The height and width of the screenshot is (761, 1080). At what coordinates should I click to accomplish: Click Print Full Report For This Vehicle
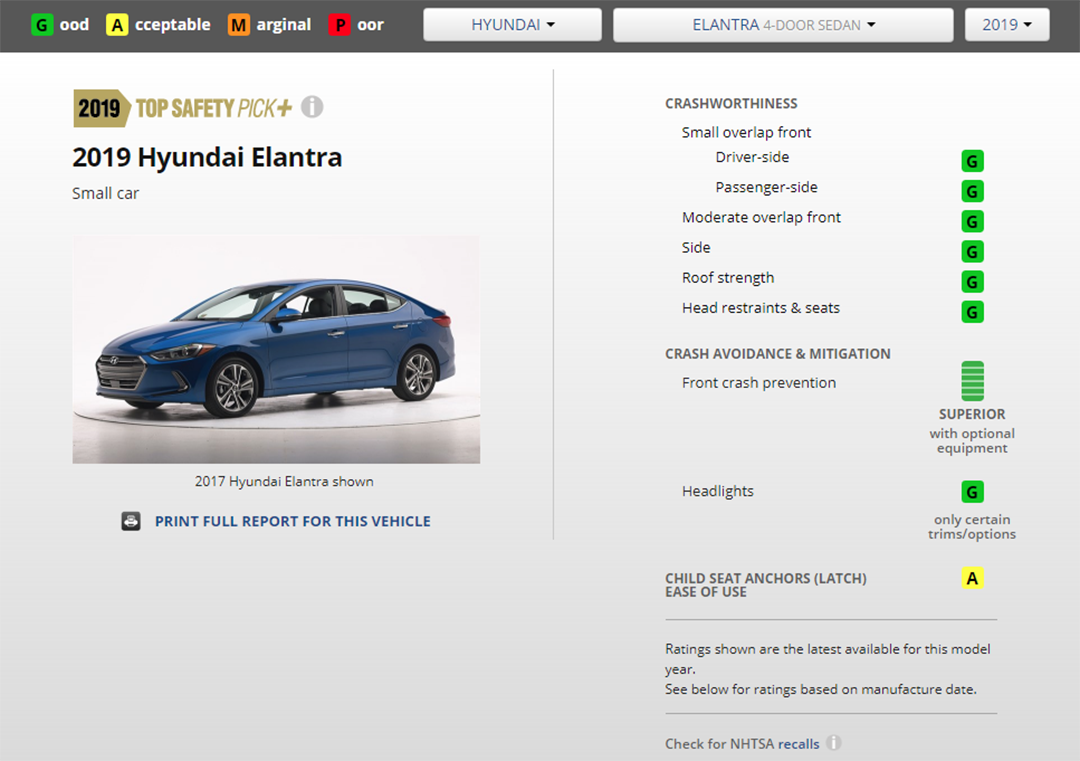292,521
